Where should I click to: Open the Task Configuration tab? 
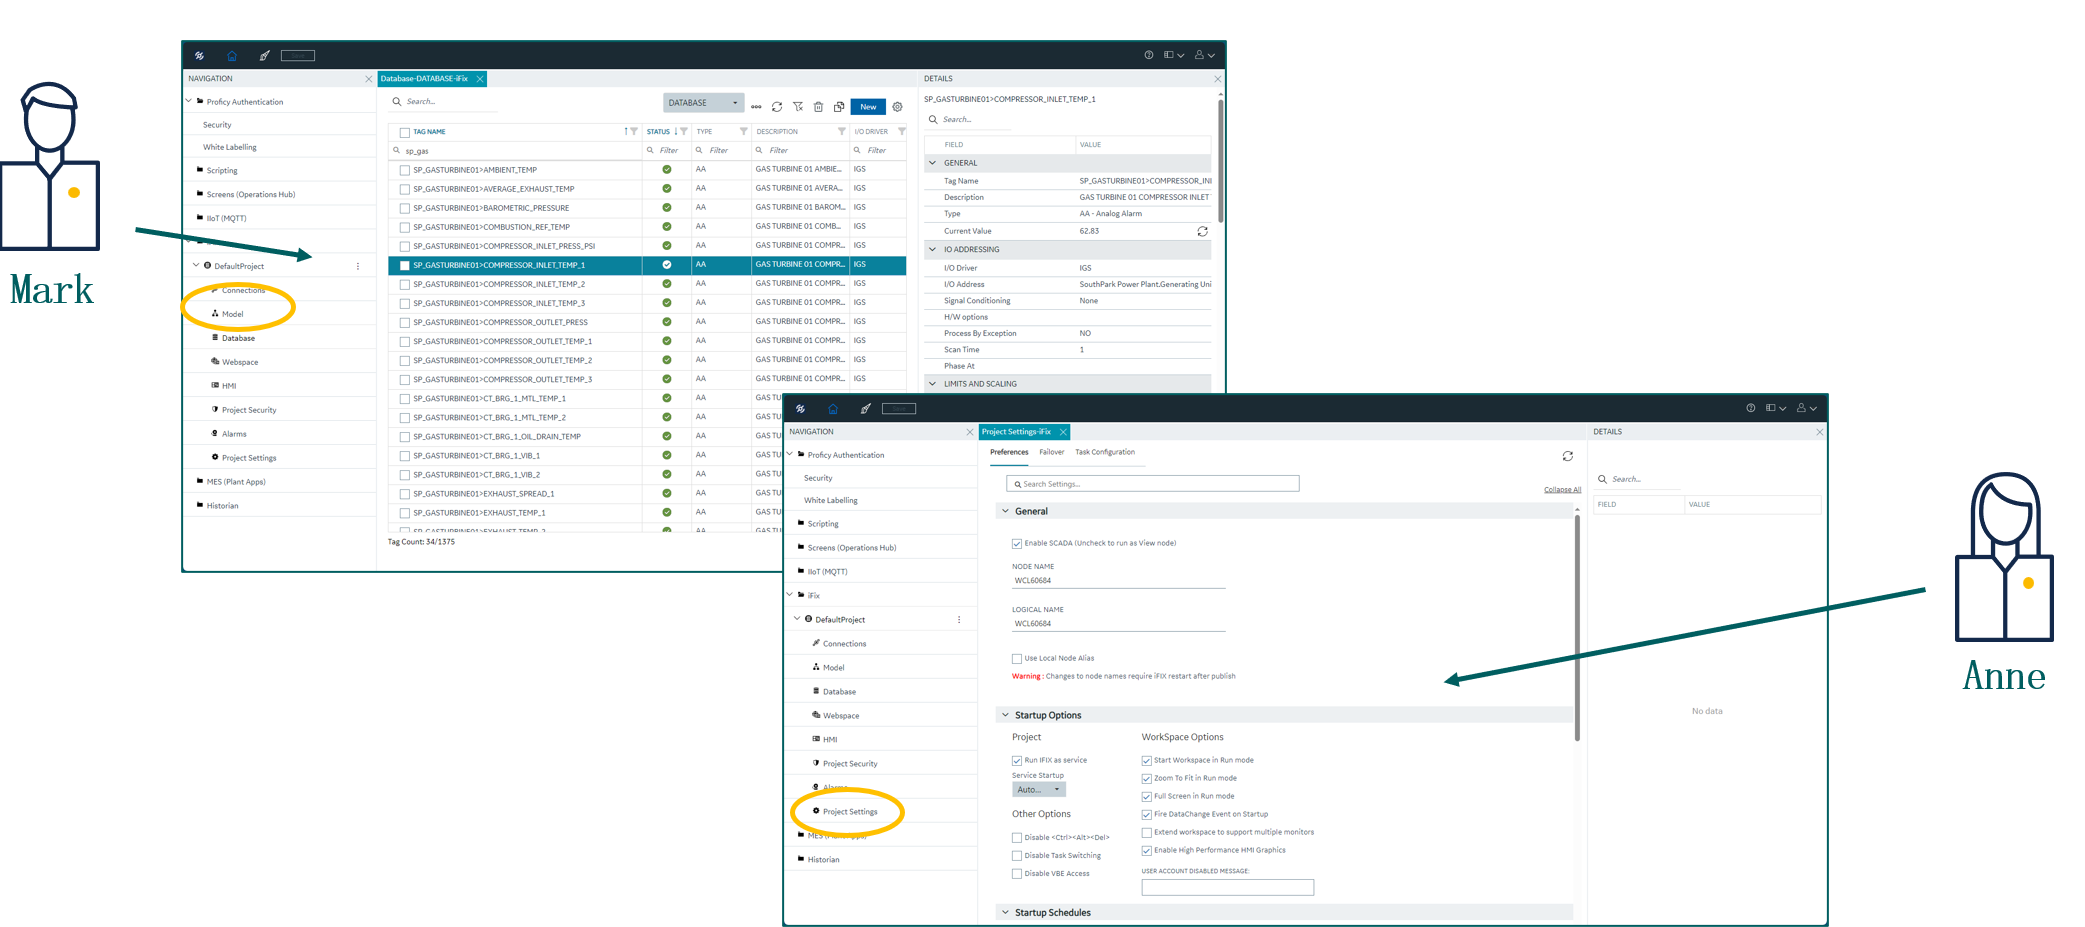point(1105,452)
